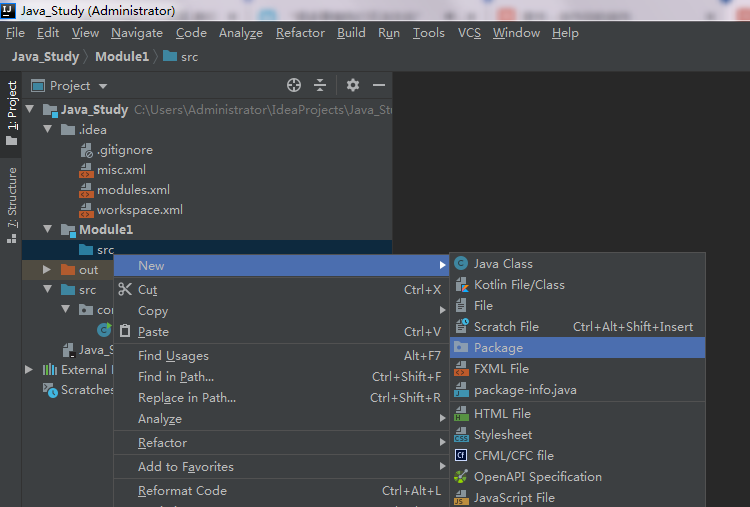Click the .gitignore file icon
The height and width of the screenshot is (507, 750).
click(x=86, y=150)
